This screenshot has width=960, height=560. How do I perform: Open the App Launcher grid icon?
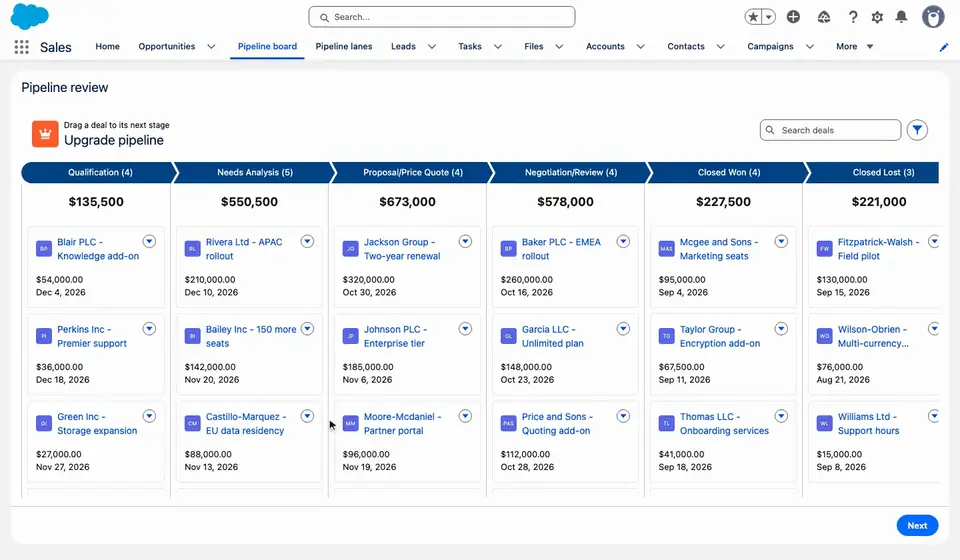(21, 47)
